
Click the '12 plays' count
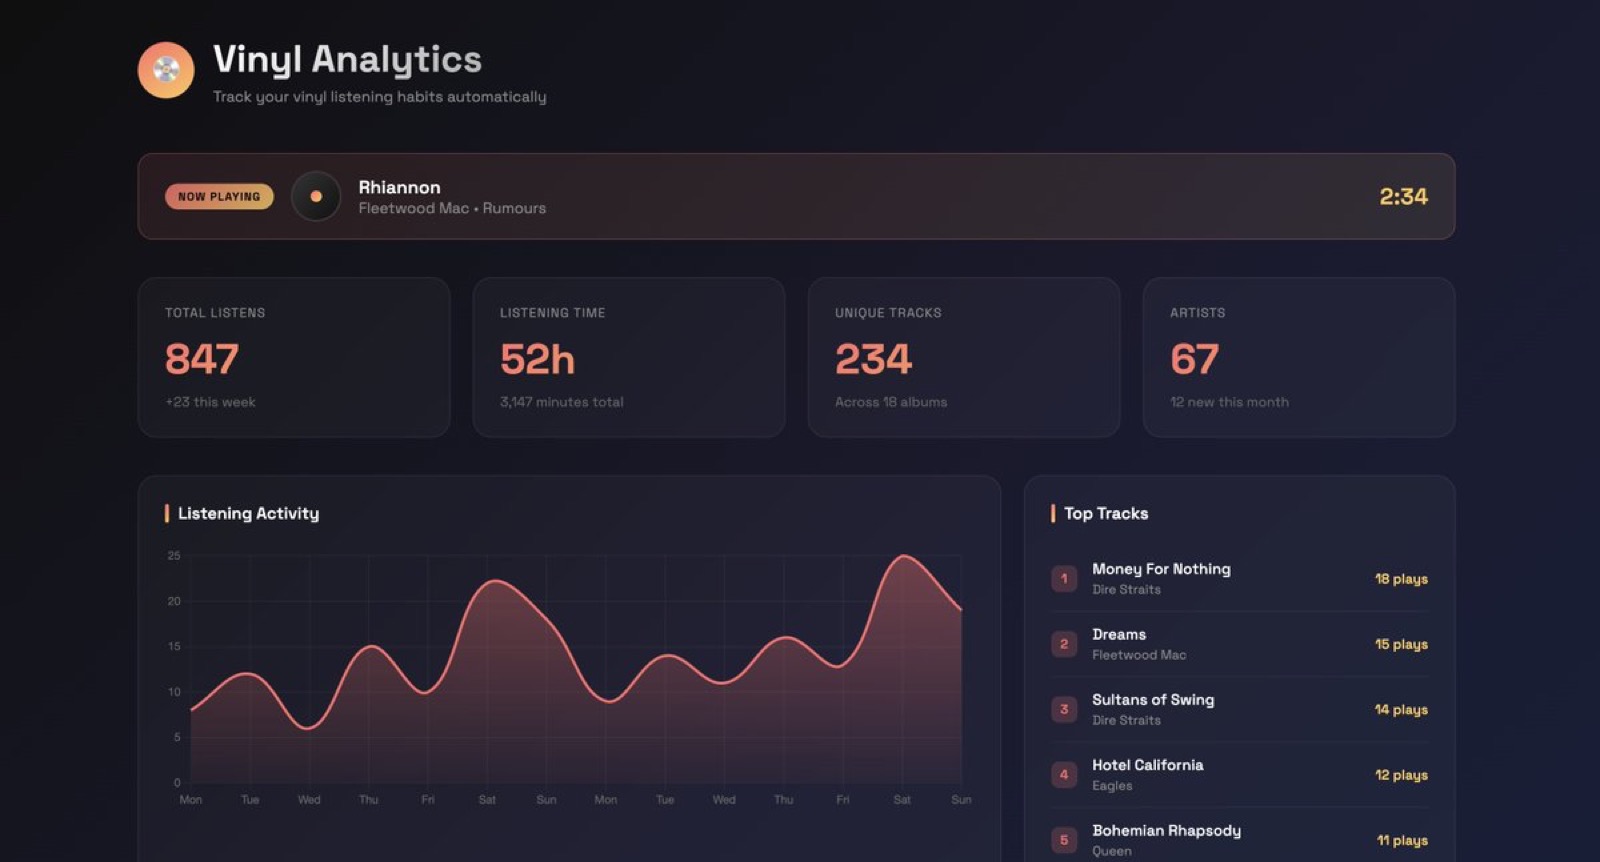1401,775
